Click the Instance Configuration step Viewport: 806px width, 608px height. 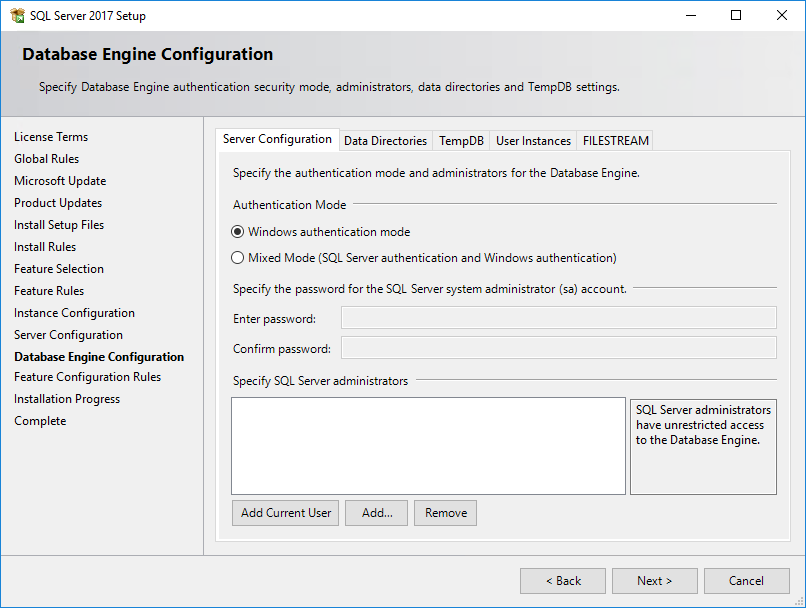tap(75, 313)
